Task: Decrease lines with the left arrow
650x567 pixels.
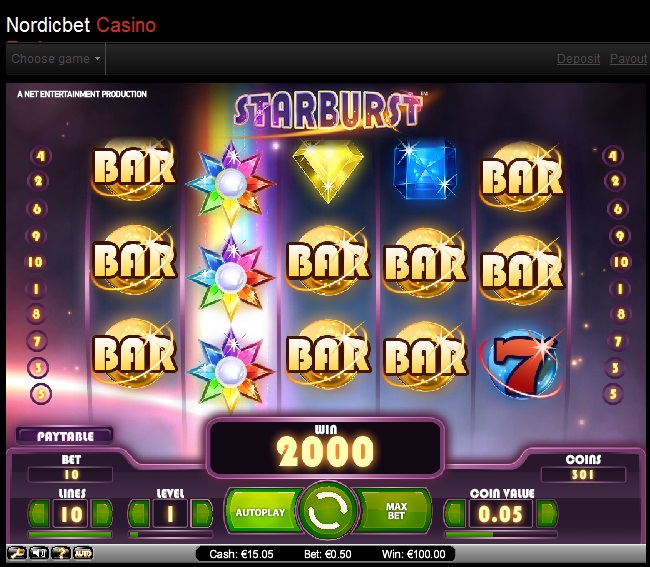Action: [x=39, y=514]
